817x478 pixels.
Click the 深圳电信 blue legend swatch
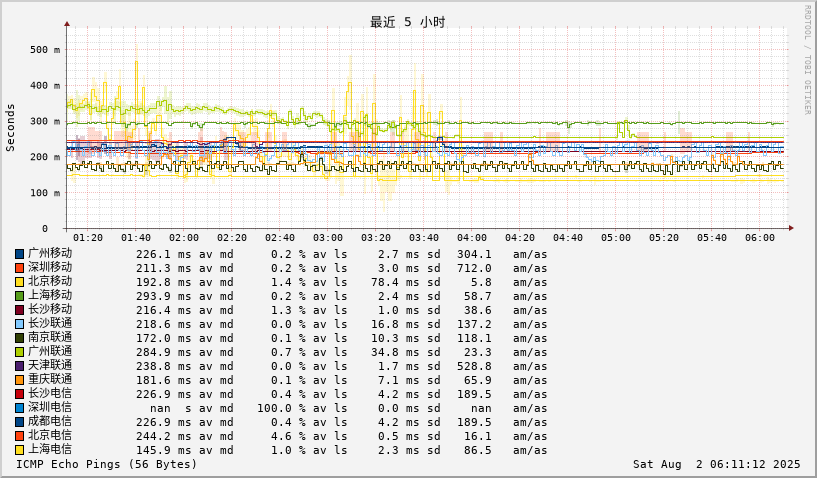(x=19, y=409)
